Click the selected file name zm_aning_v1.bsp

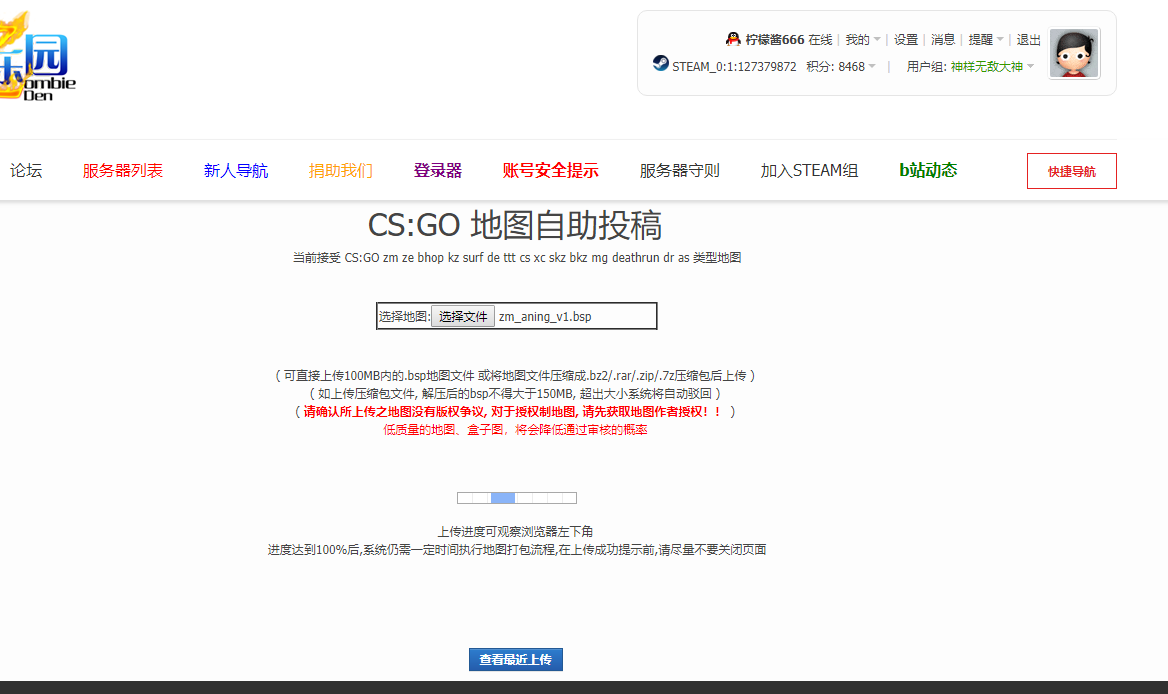pyautogui.click(x=545, y=316)
